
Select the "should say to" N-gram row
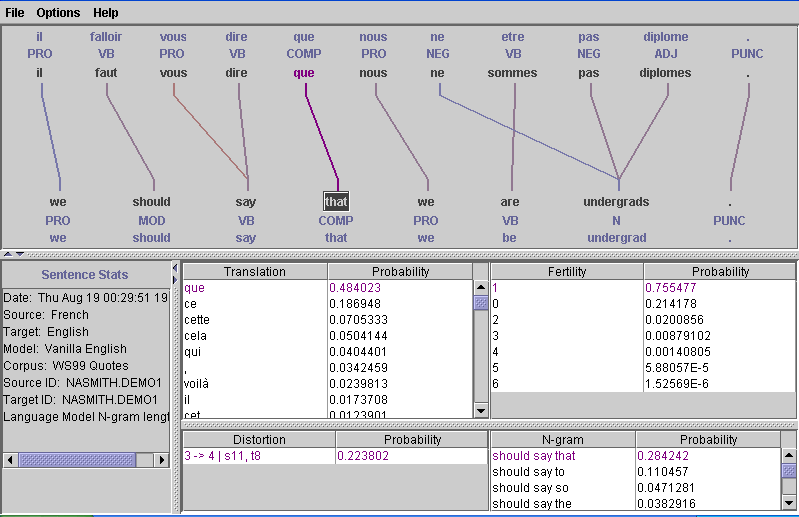[x=528, y=472]
